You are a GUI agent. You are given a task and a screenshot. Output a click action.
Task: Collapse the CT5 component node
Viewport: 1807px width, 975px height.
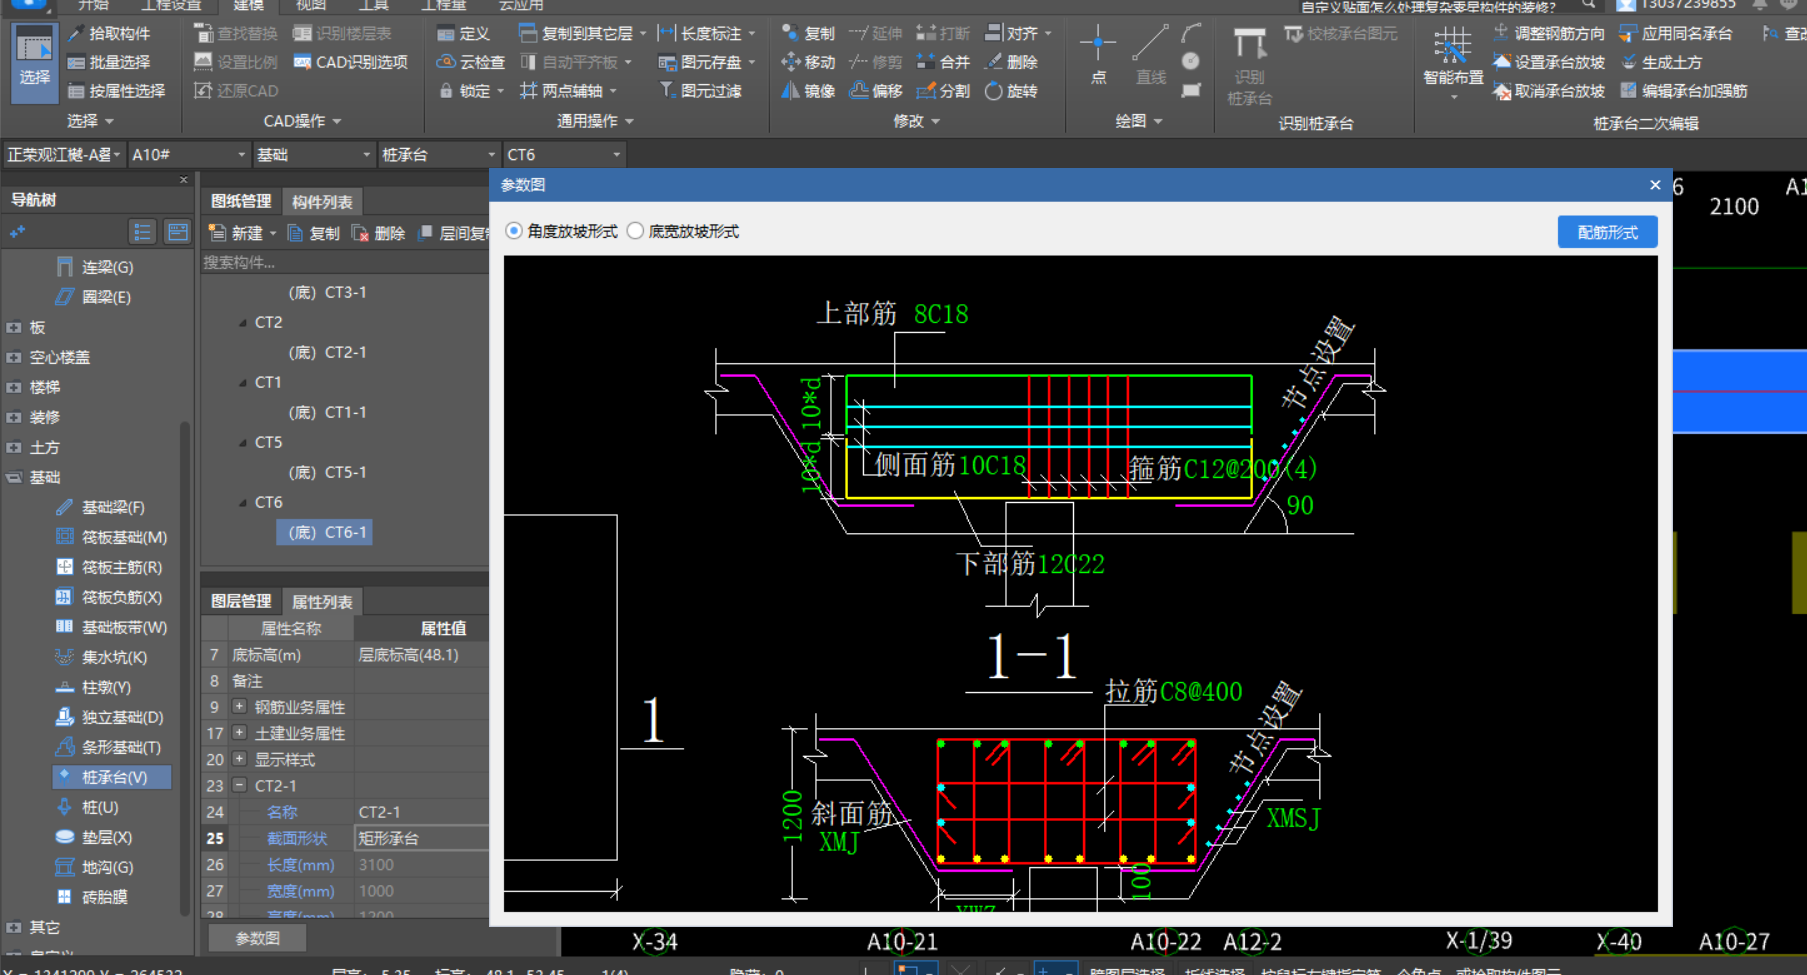[243, 442]
